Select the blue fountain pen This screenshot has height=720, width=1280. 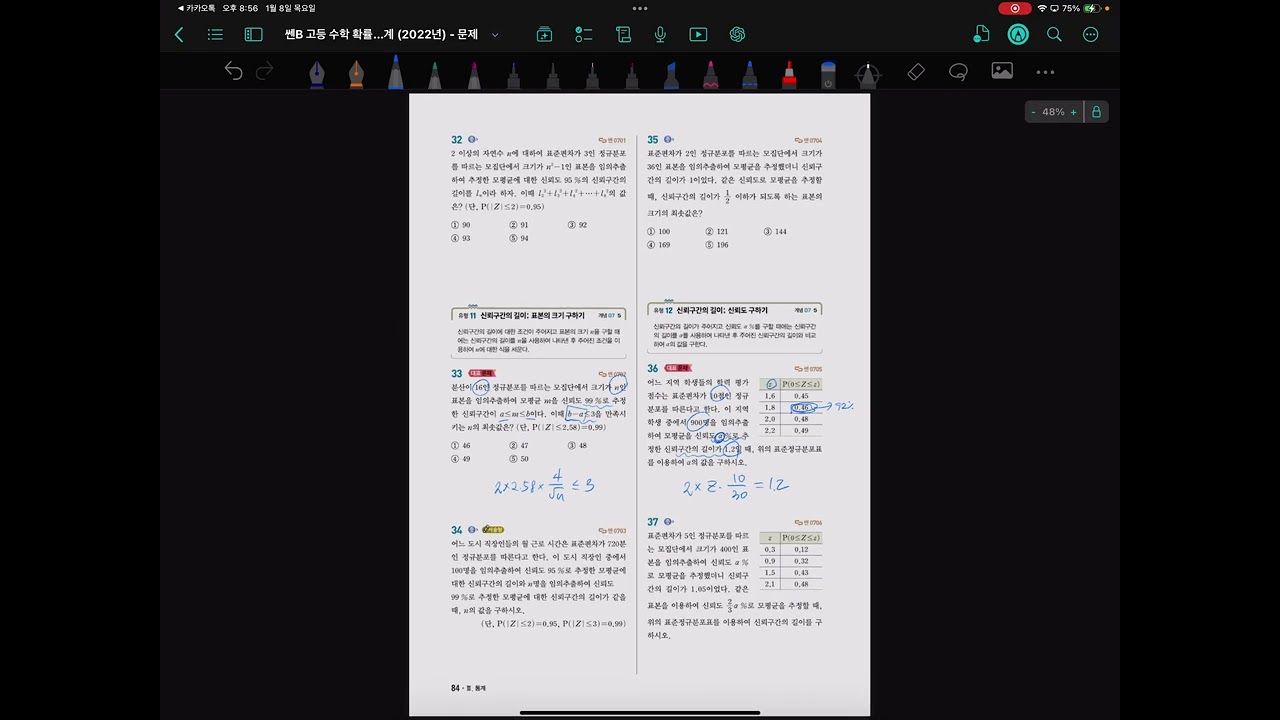[317, 73]
